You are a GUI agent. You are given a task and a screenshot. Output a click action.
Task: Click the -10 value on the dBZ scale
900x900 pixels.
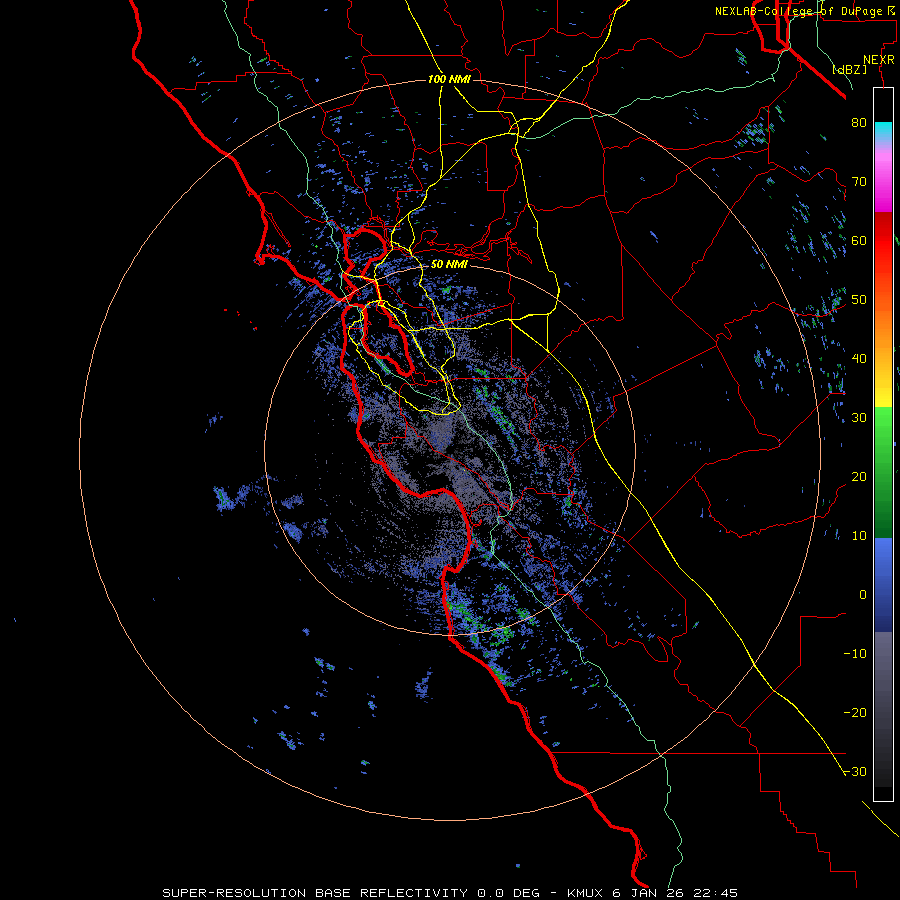pos(855,654)
